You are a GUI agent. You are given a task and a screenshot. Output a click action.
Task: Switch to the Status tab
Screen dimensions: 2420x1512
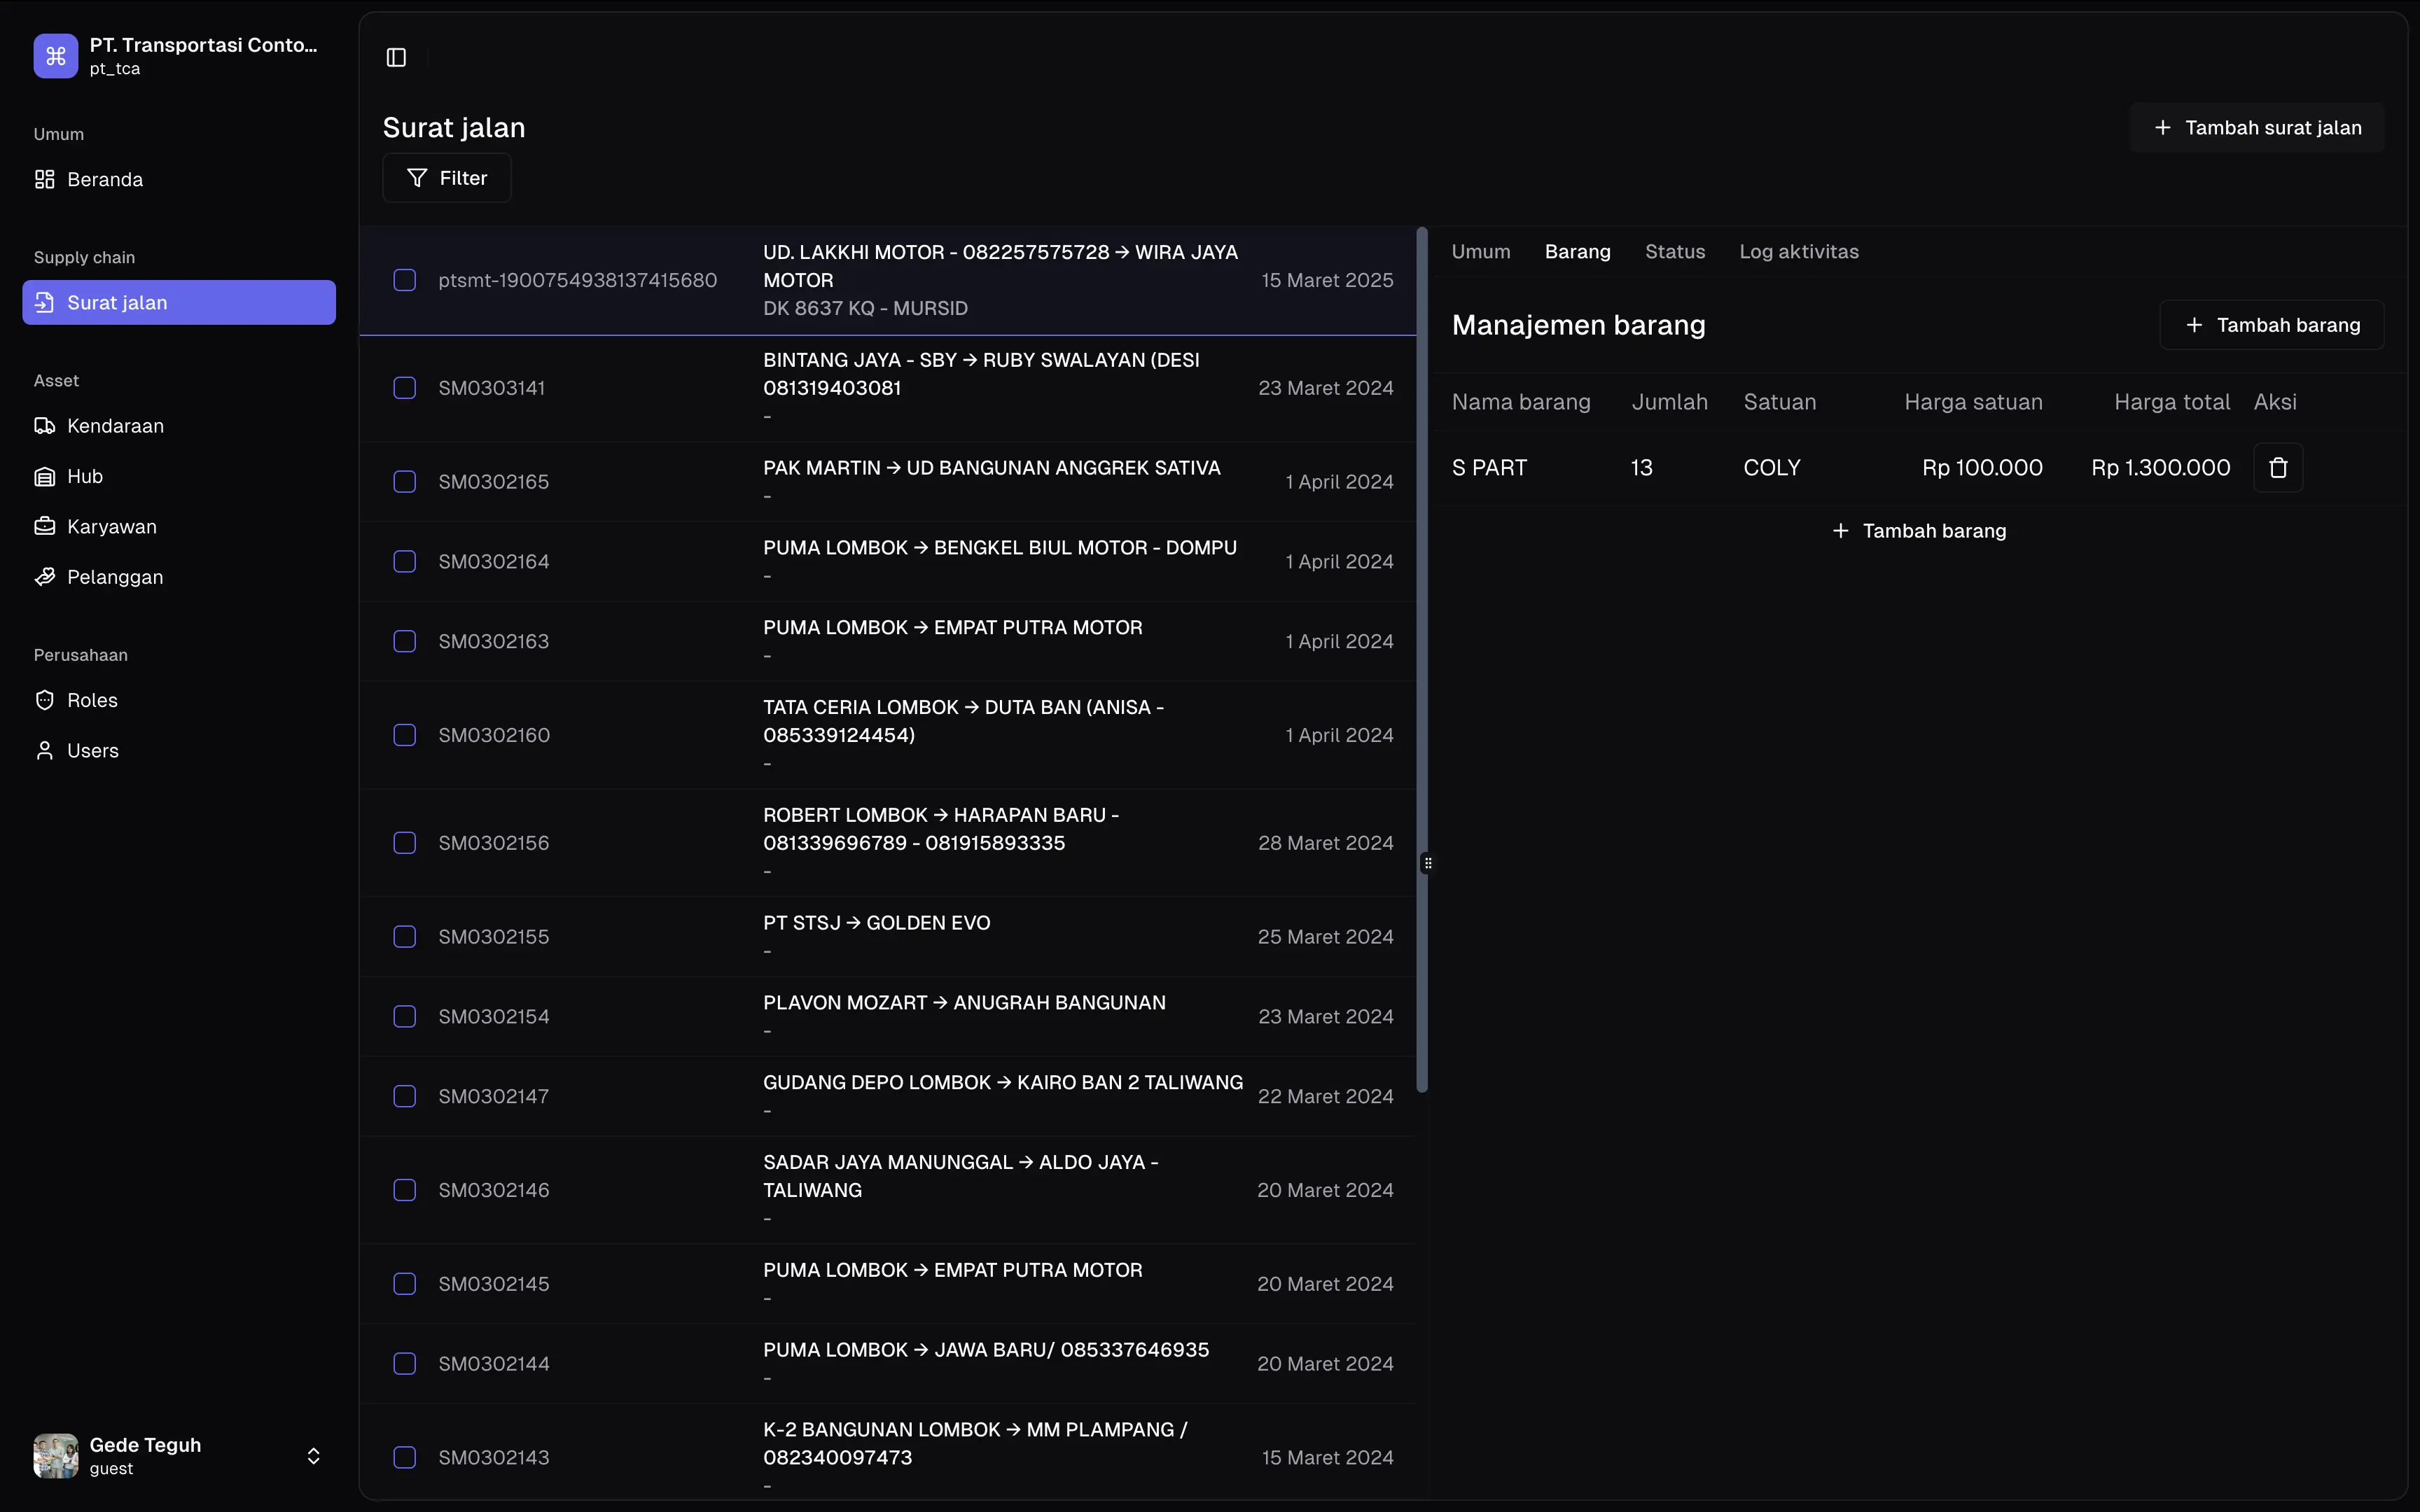(1674, 252)
